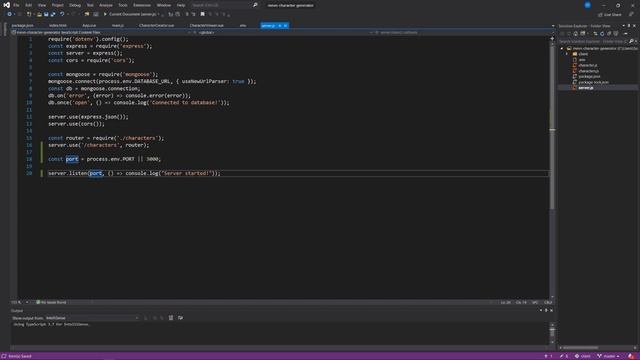Toggle Show All Files in Solution Explorer

tap(616, 33)
